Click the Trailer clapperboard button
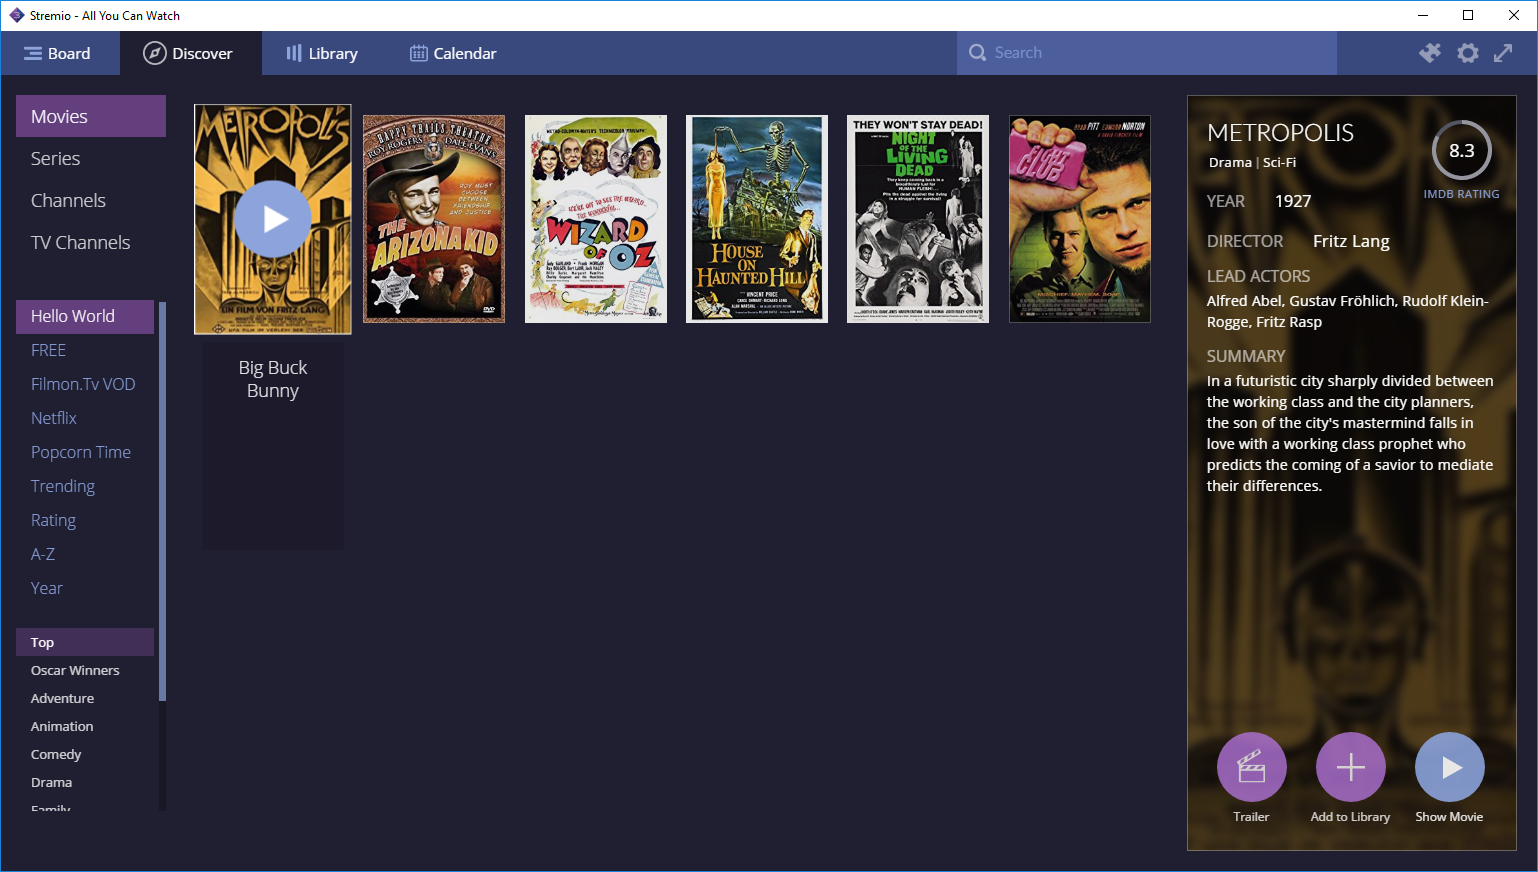 [x=1251, y=767]
